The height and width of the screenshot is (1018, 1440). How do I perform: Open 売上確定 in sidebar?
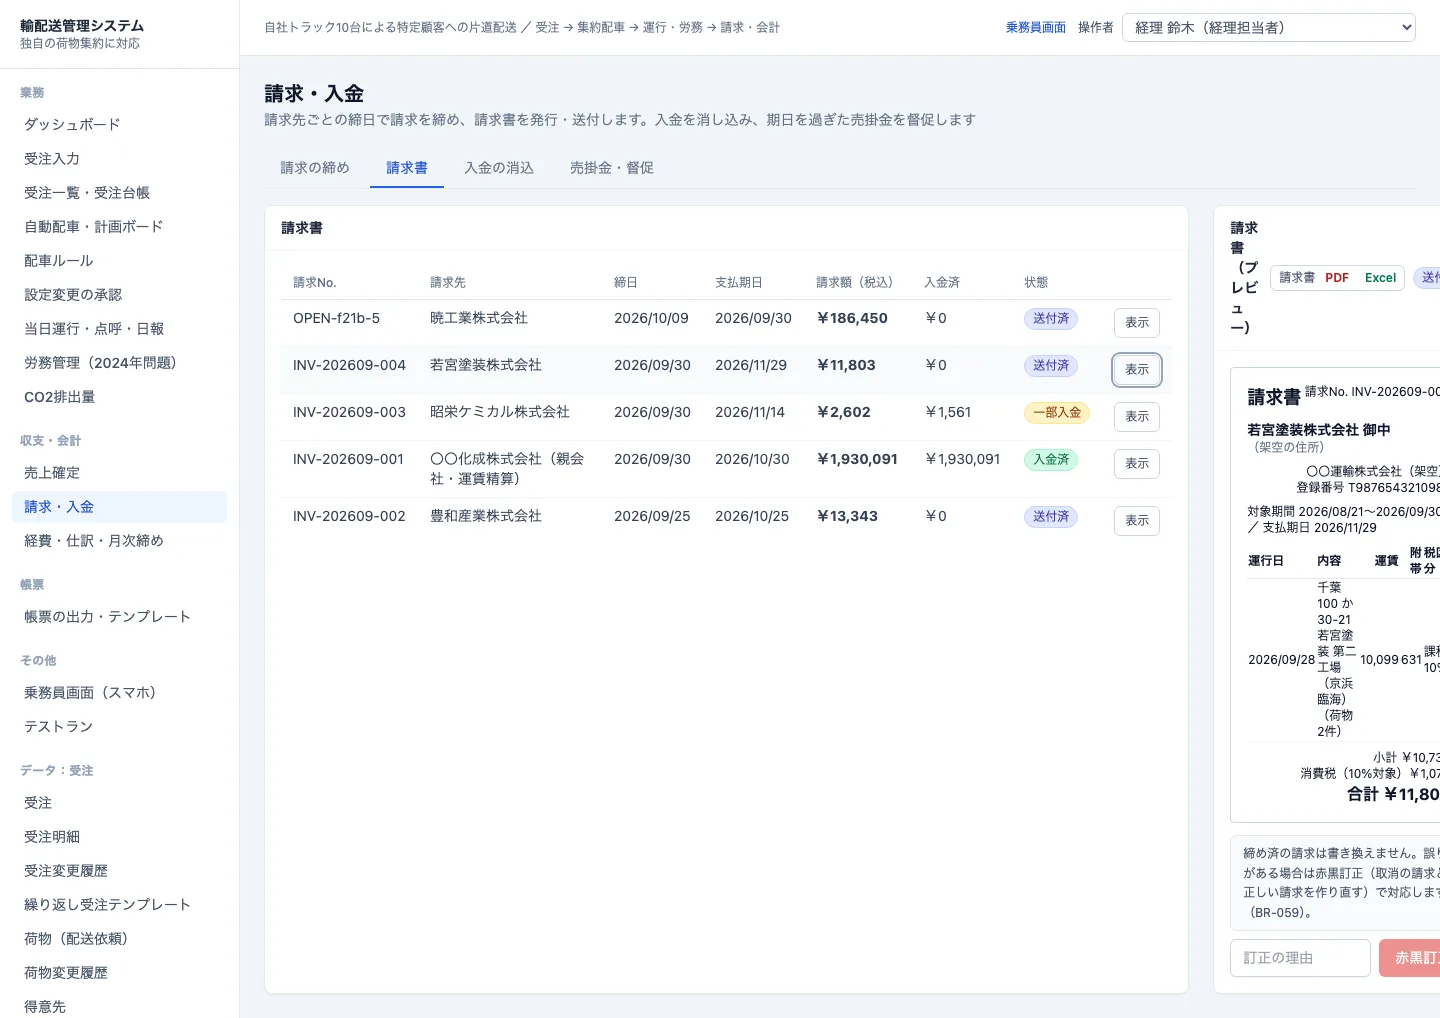(120, 472)
